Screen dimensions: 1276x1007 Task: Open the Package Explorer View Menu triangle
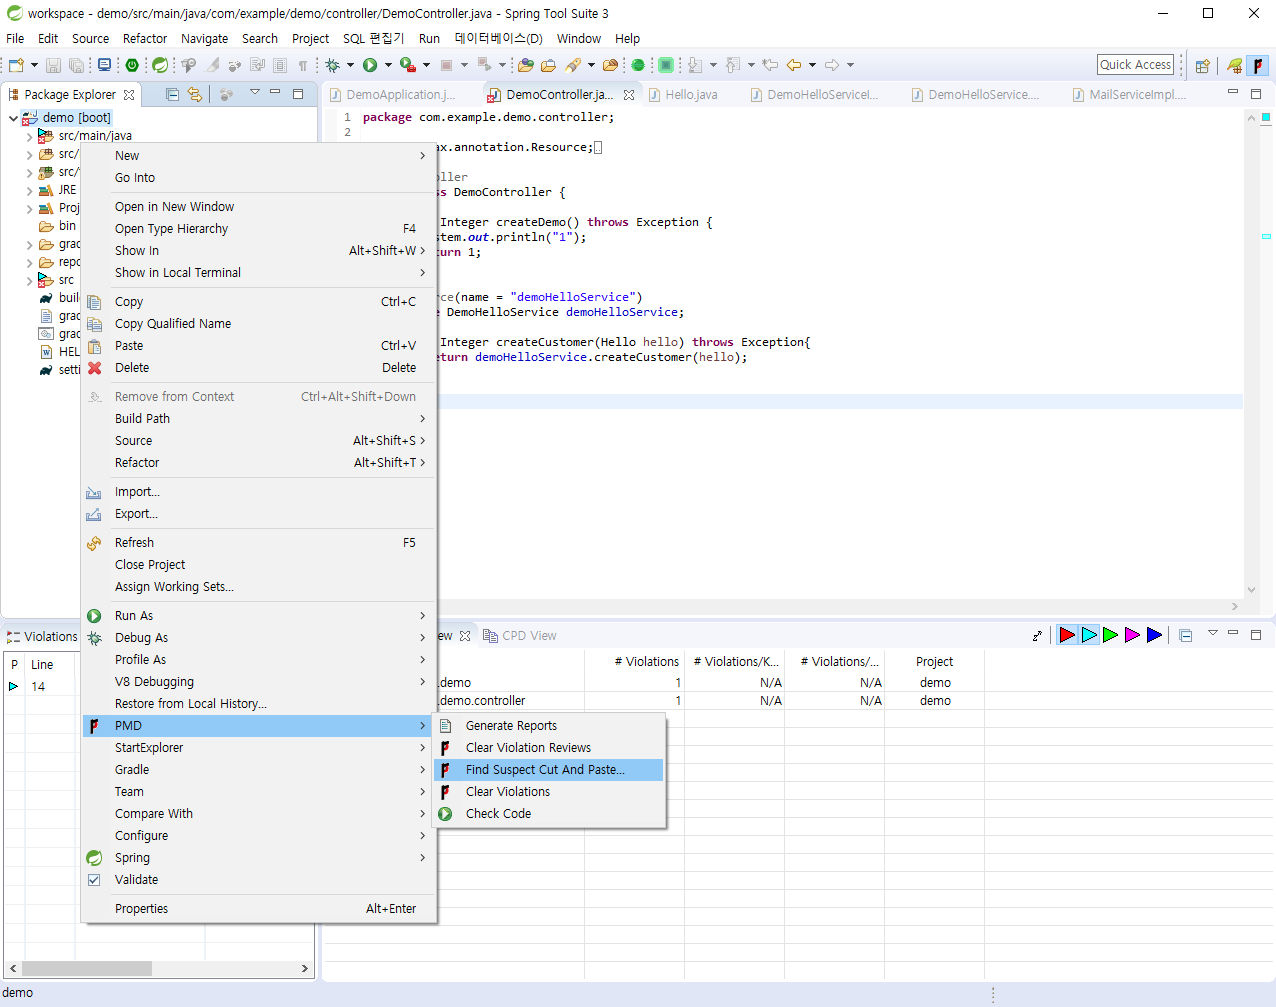255,93
